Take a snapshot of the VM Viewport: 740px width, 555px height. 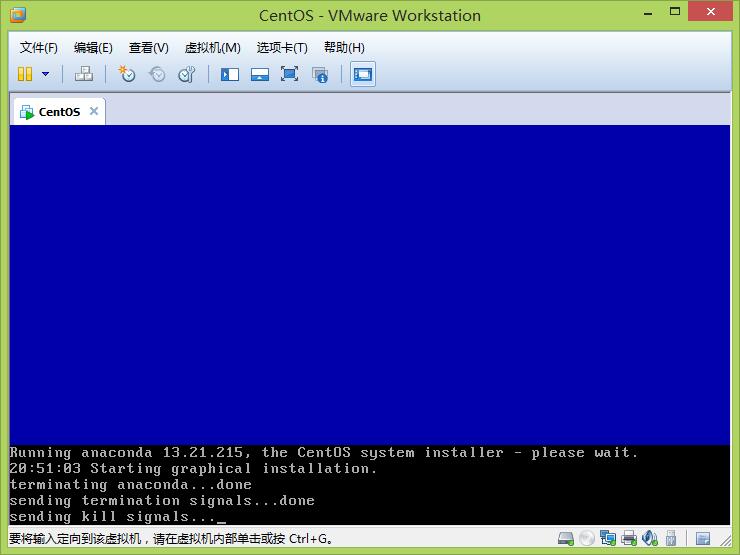[x=127, y=74]
